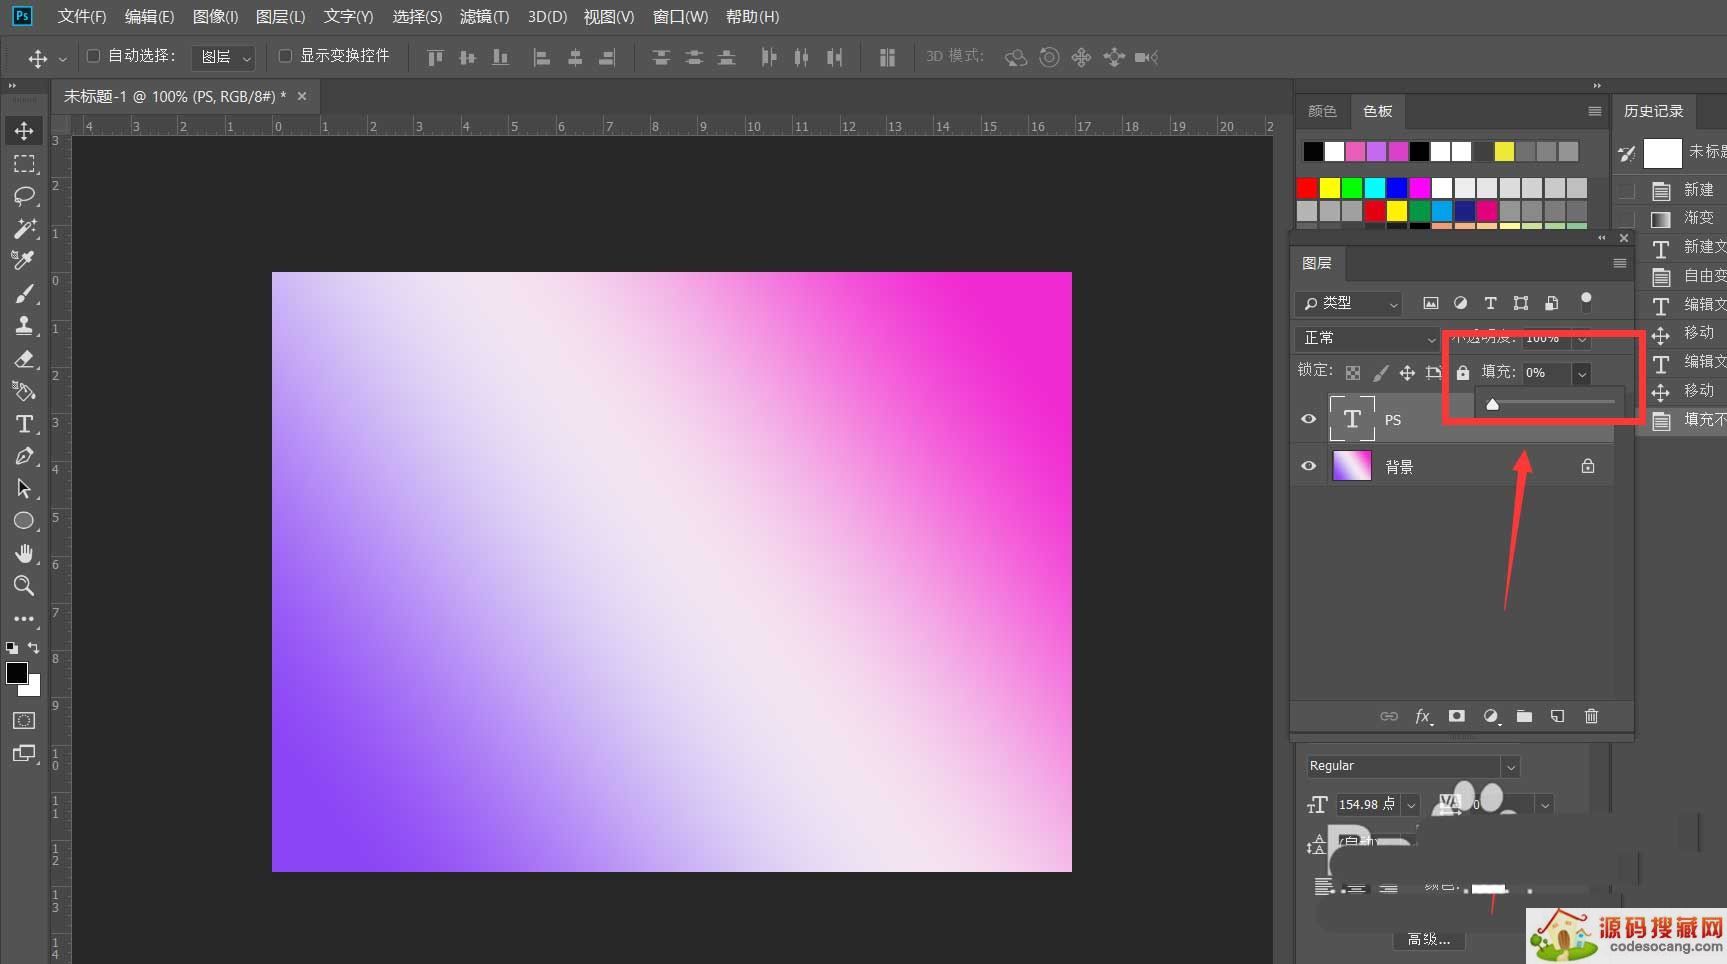Create new fill or adjustment layer
This screenshot has width=1727, height=964.
(x=1491, y=716)
